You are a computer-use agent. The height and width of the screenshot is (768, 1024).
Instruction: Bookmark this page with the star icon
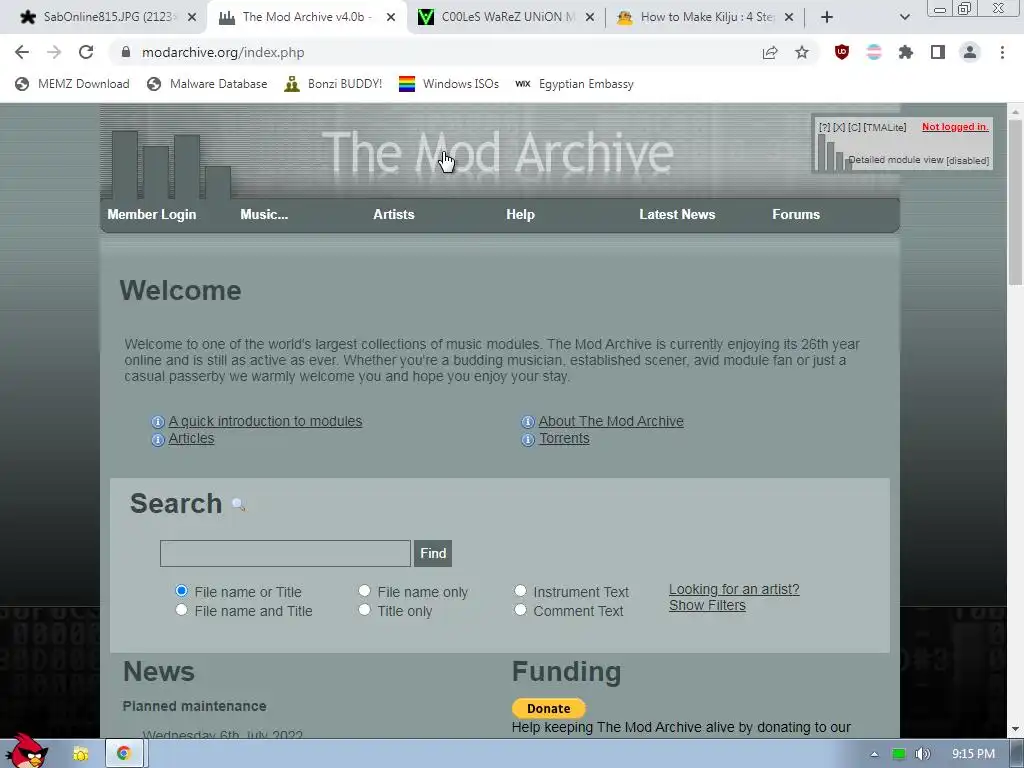coord(802,52)
